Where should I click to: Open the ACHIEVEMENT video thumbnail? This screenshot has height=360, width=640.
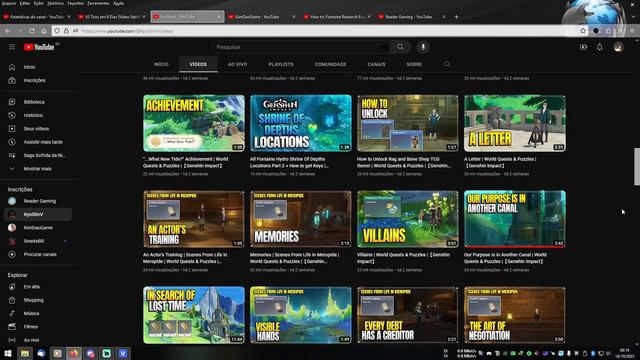tap(194, 123)
